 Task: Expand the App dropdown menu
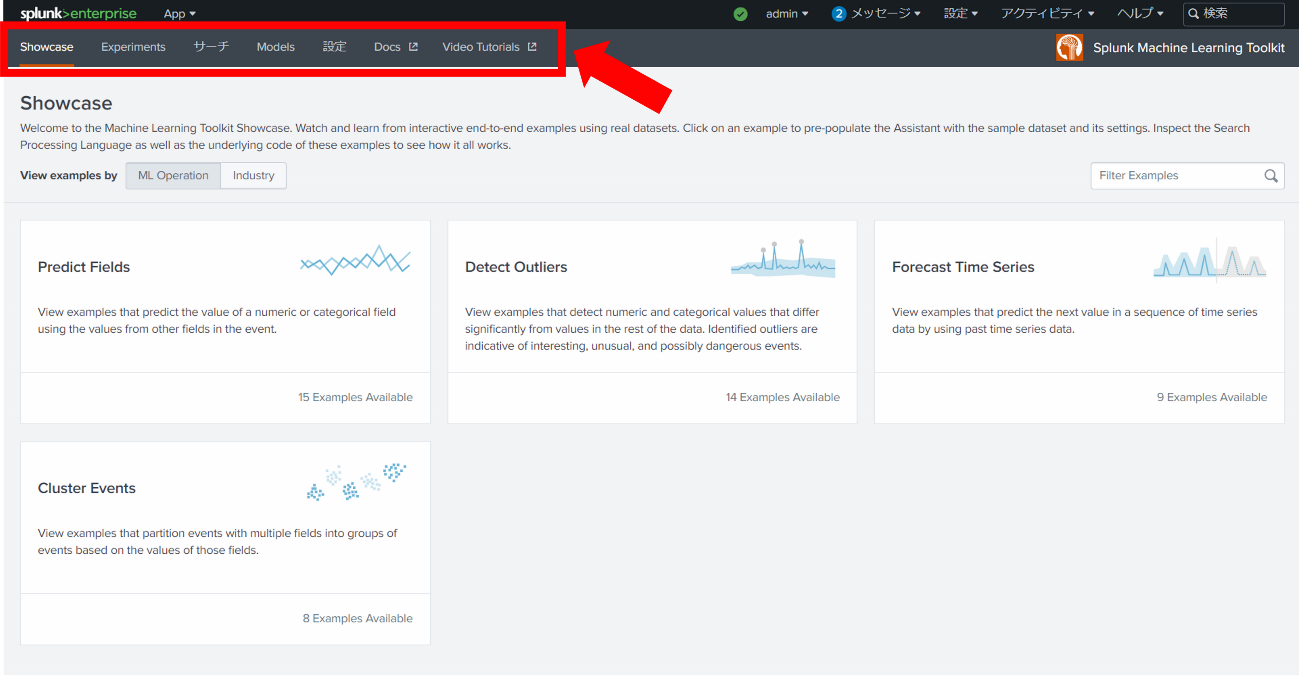(x=179, y=14)
